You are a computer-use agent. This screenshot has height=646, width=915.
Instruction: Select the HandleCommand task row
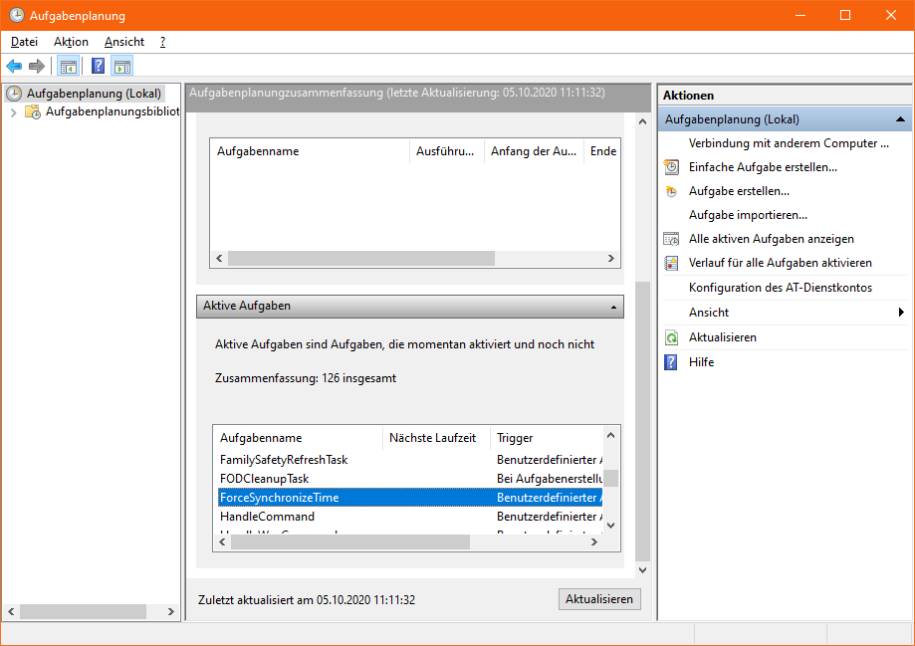[267, 517]
